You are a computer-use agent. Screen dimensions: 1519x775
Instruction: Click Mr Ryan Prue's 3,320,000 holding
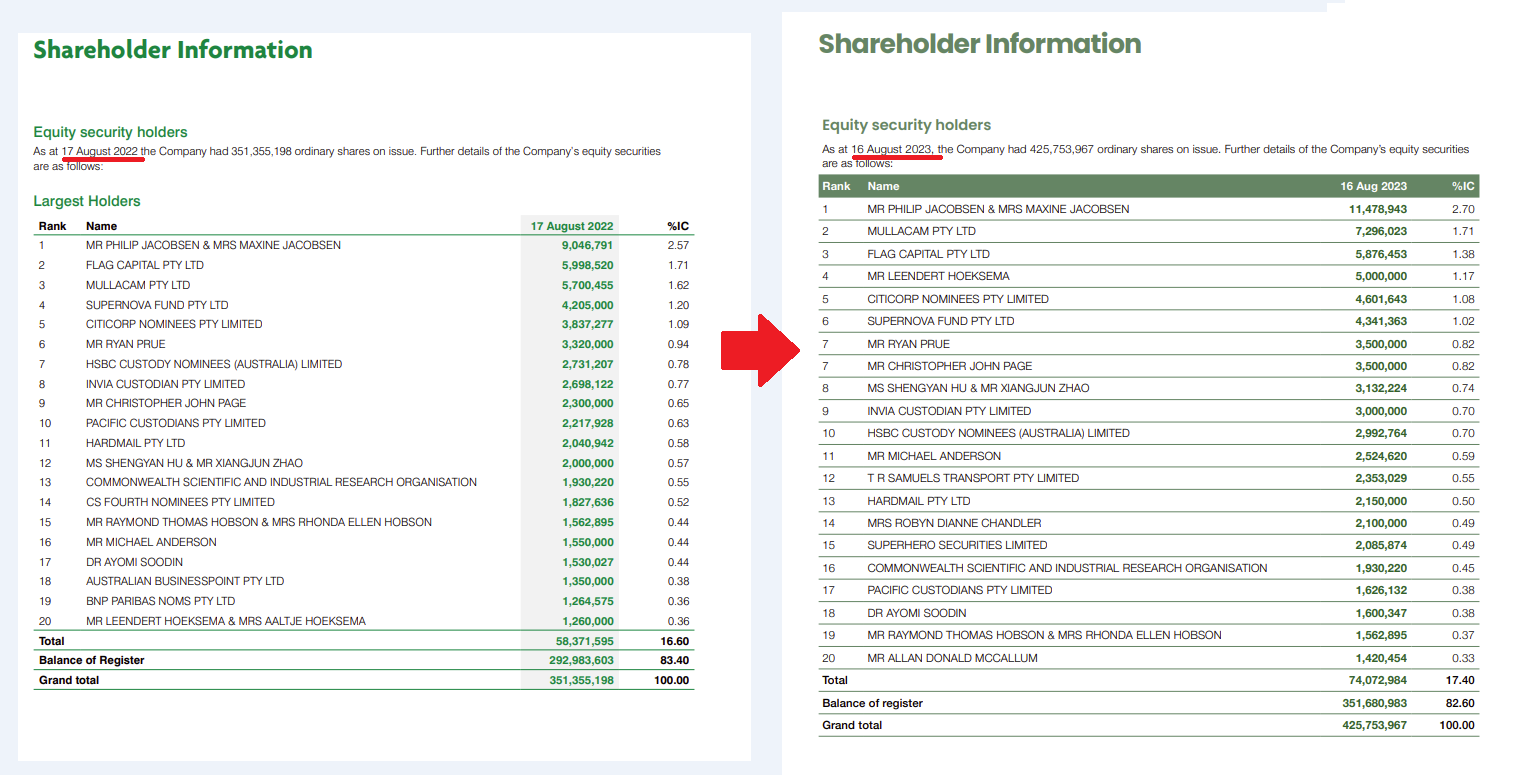coord(588,344)
